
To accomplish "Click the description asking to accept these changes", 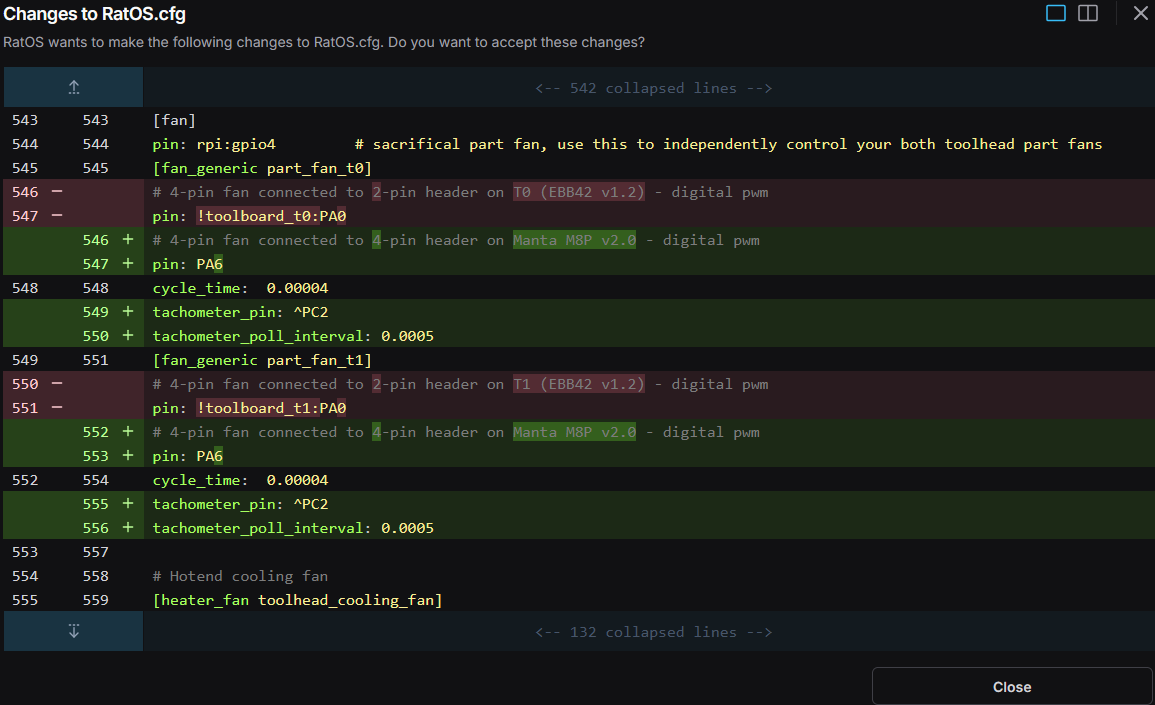I will click(x=324, y=43).
